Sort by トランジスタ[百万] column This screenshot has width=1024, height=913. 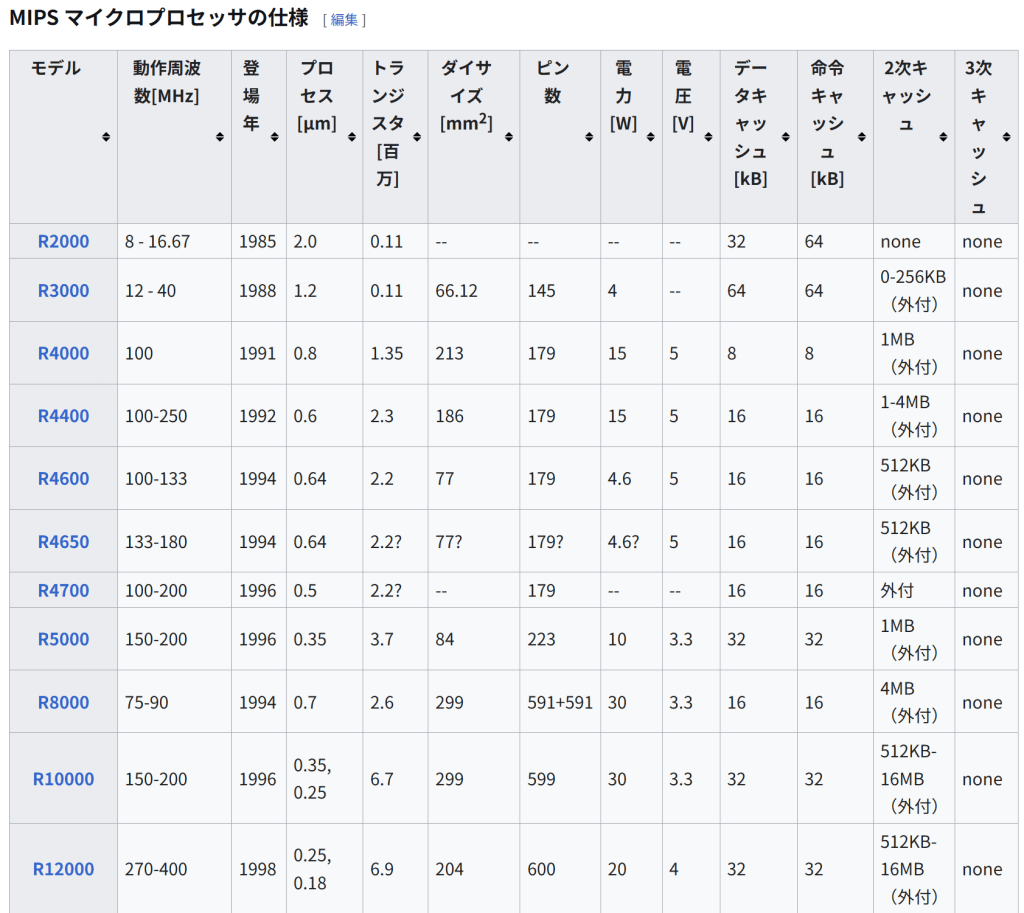click(416, 137)
